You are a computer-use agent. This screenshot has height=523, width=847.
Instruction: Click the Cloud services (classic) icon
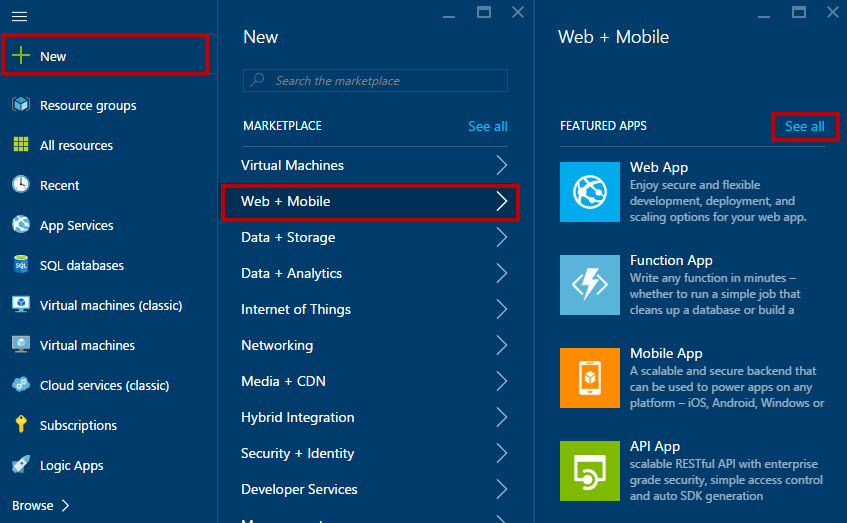[21, 384]
